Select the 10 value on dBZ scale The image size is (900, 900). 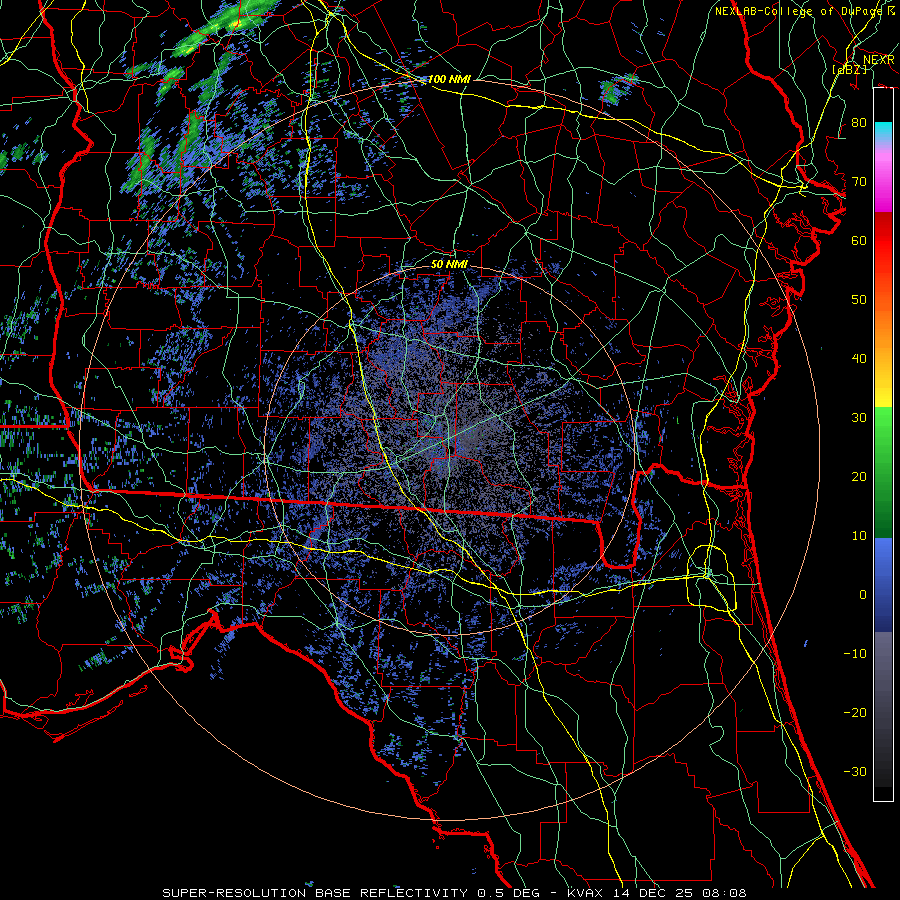pos(859,535)
